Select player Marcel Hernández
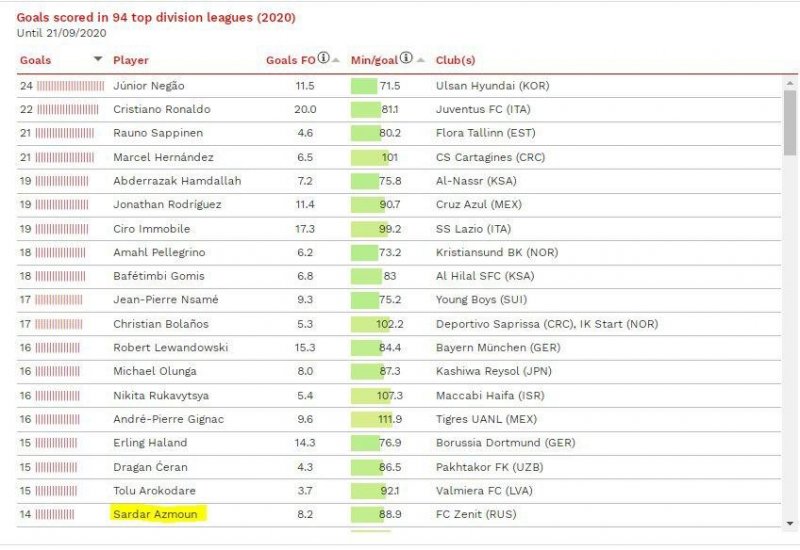The image size is (800, 550). coord(163,157)
